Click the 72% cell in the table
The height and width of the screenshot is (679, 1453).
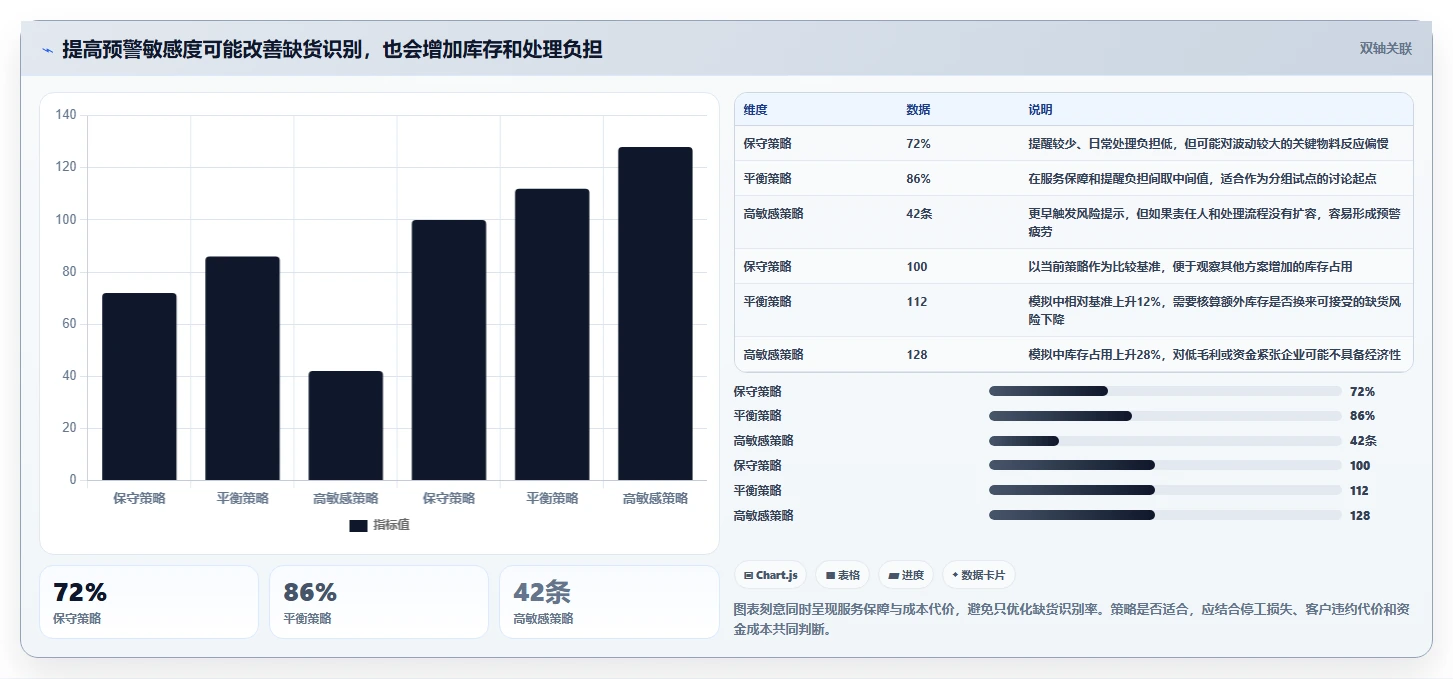tap(918, 144)
